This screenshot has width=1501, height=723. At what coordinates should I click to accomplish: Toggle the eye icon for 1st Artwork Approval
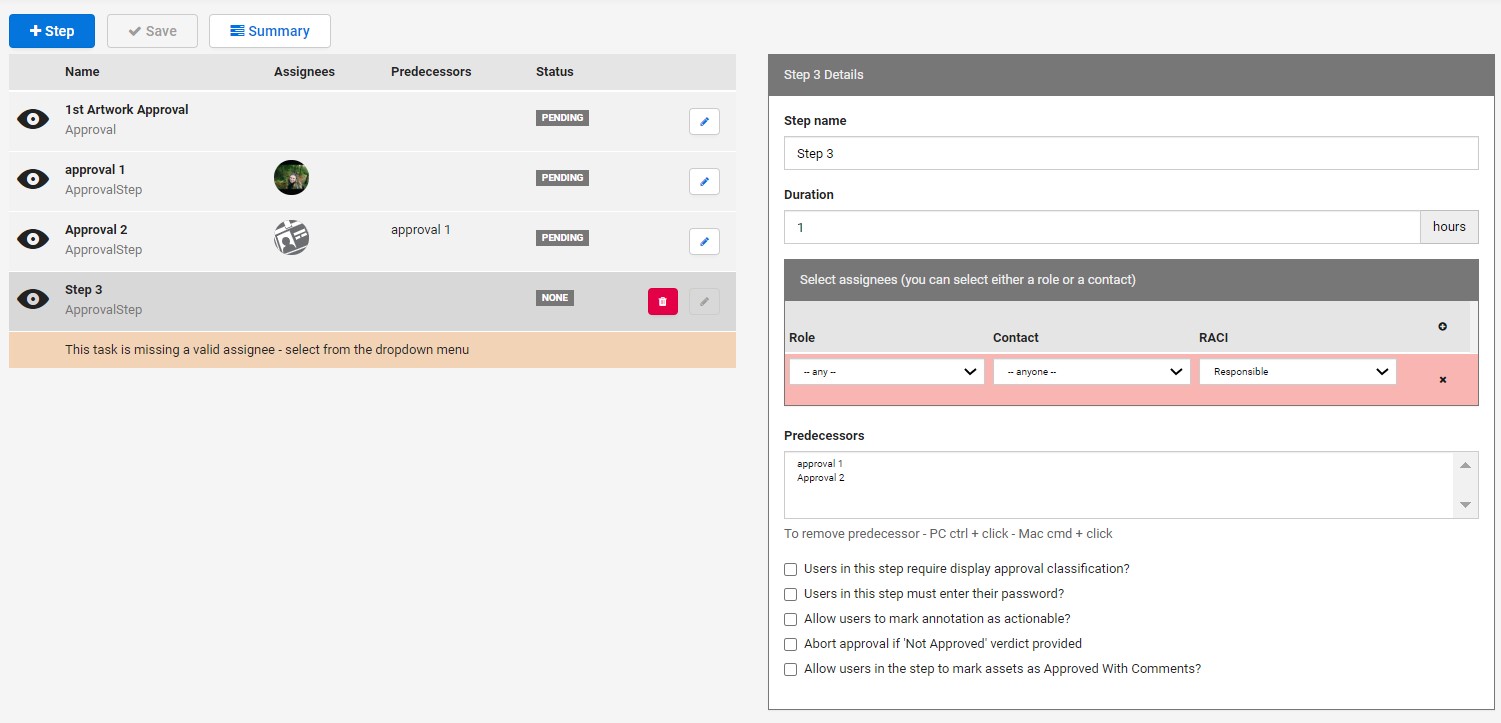pos(33,119)
